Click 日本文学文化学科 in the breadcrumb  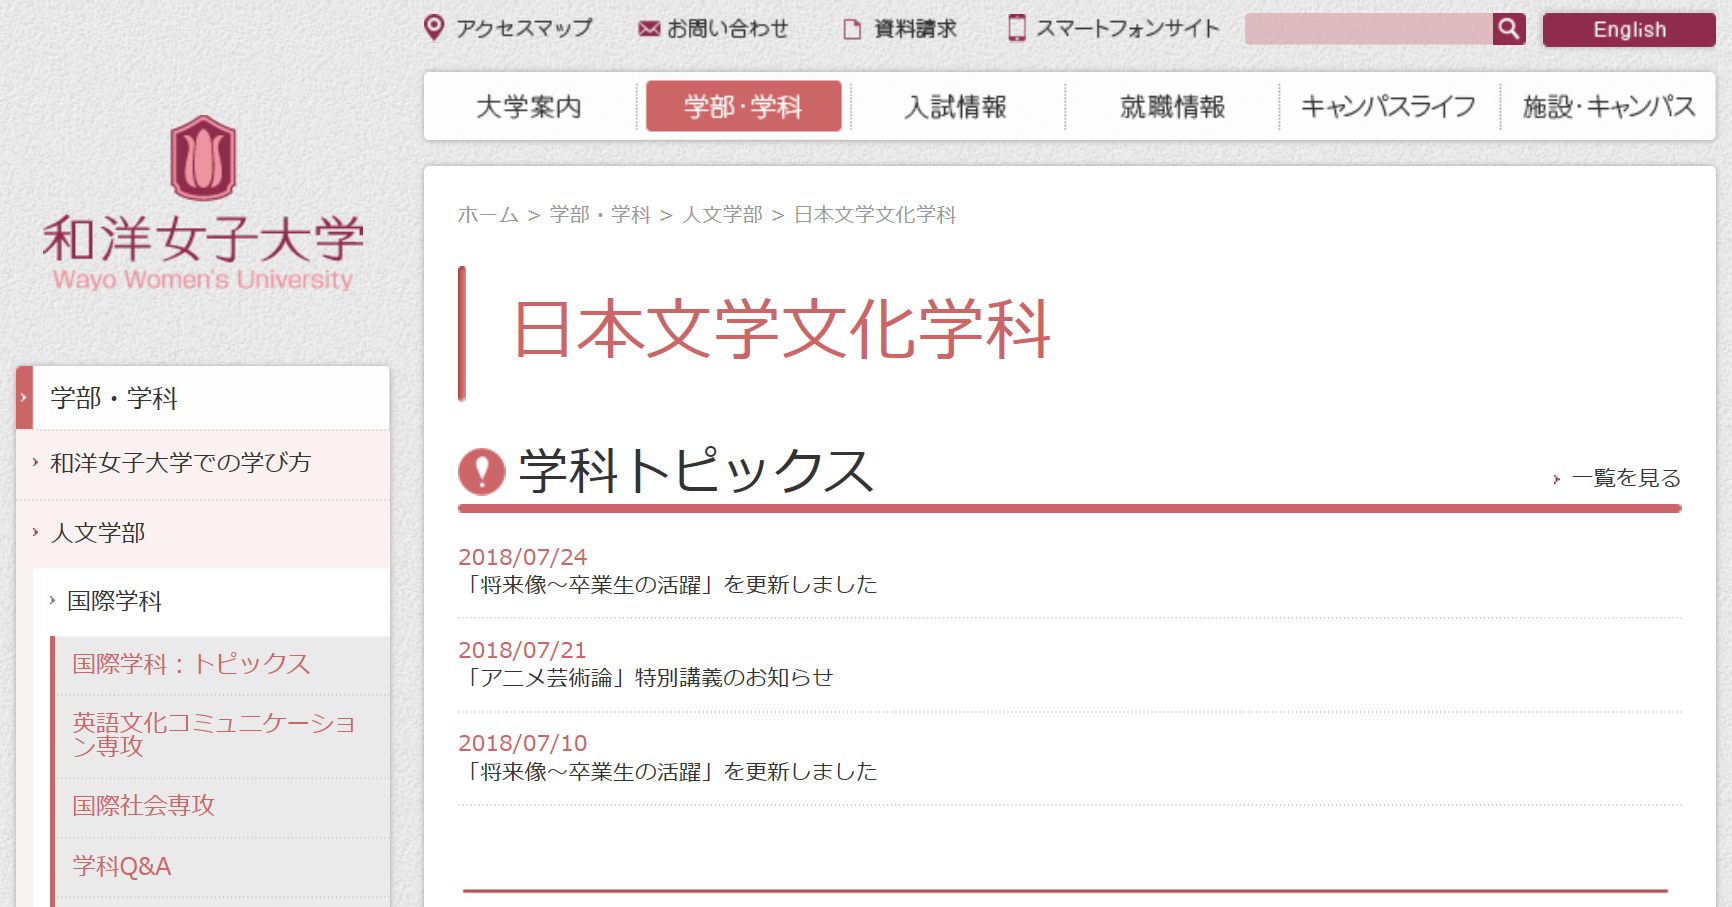coord(875,215)
